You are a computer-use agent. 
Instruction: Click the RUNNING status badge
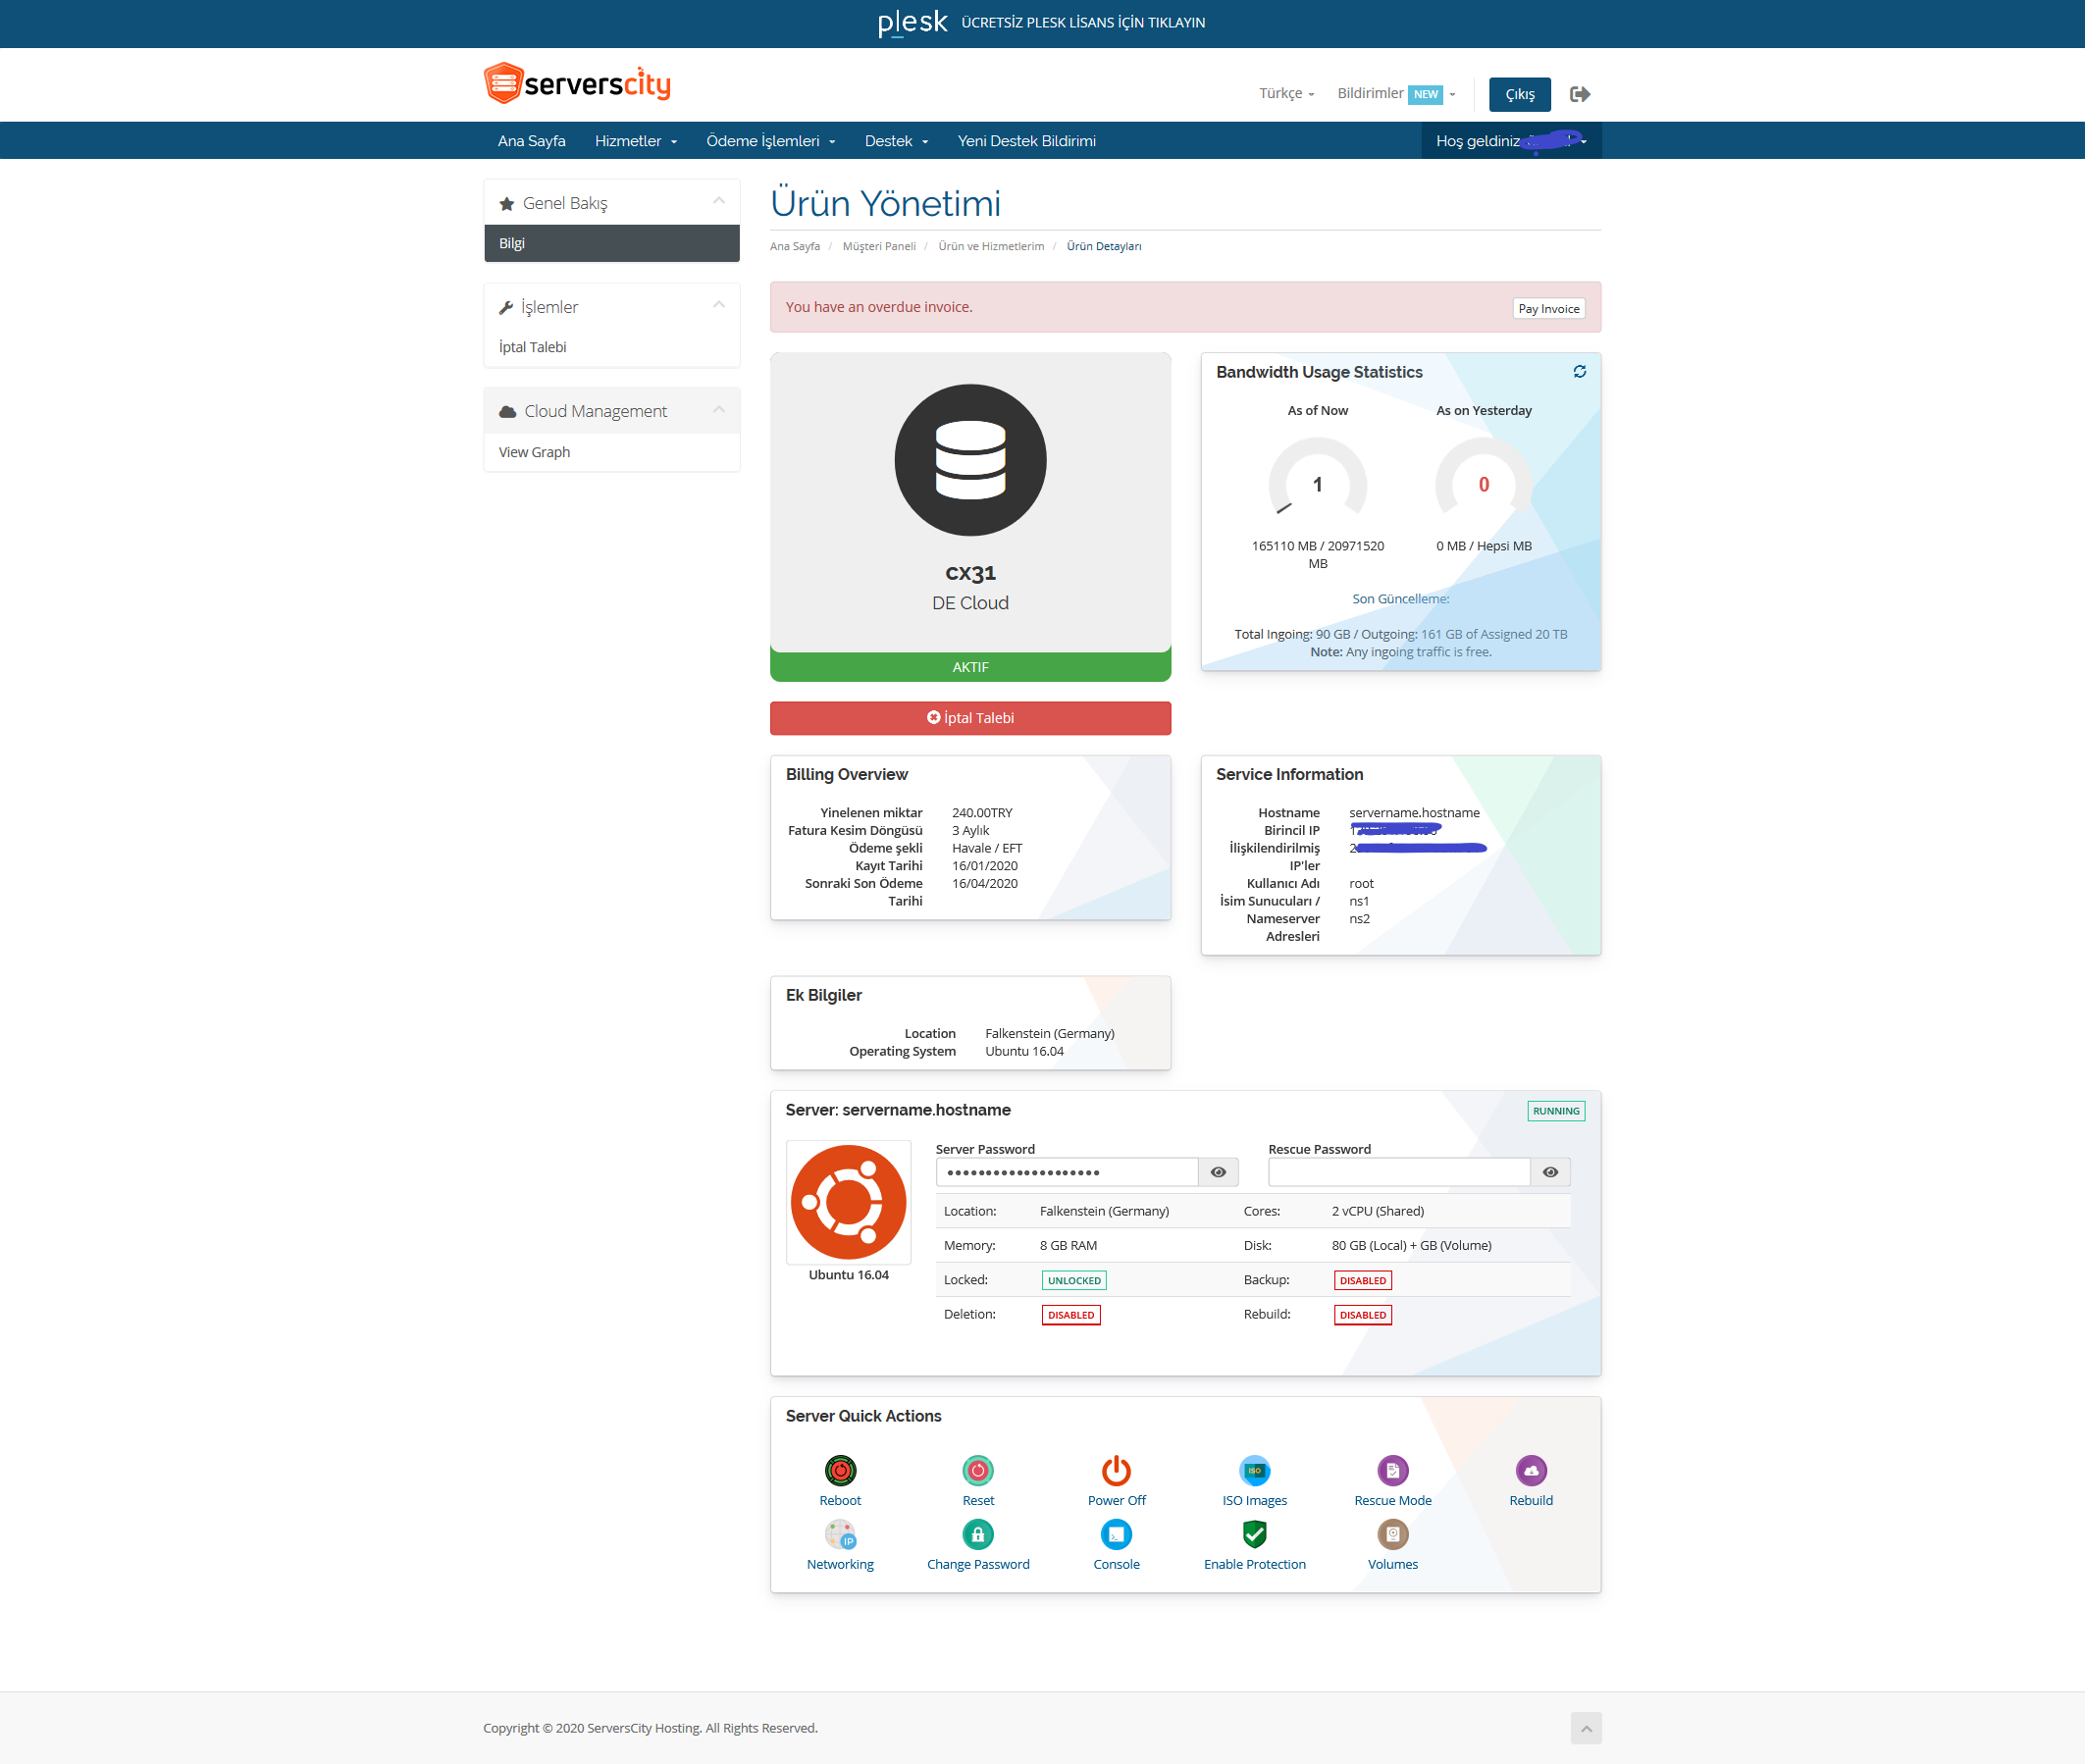(x=1556, y=1111)
